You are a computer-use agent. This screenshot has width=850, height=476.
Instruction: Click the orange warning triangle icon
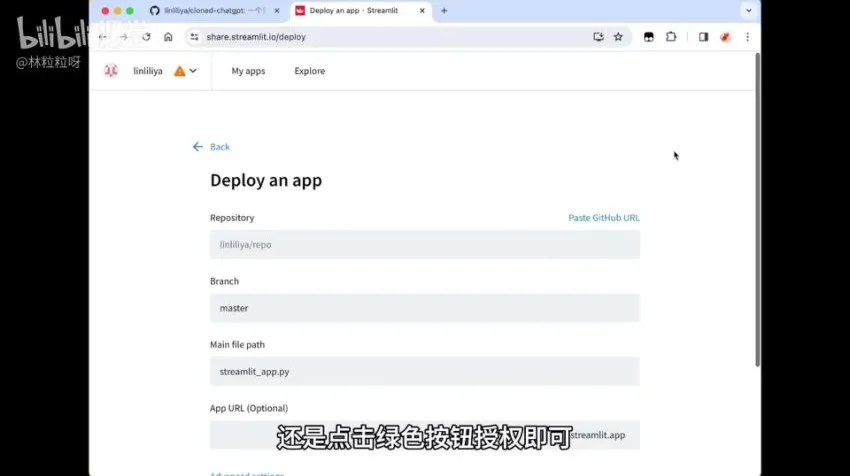(x=179, y=71)
